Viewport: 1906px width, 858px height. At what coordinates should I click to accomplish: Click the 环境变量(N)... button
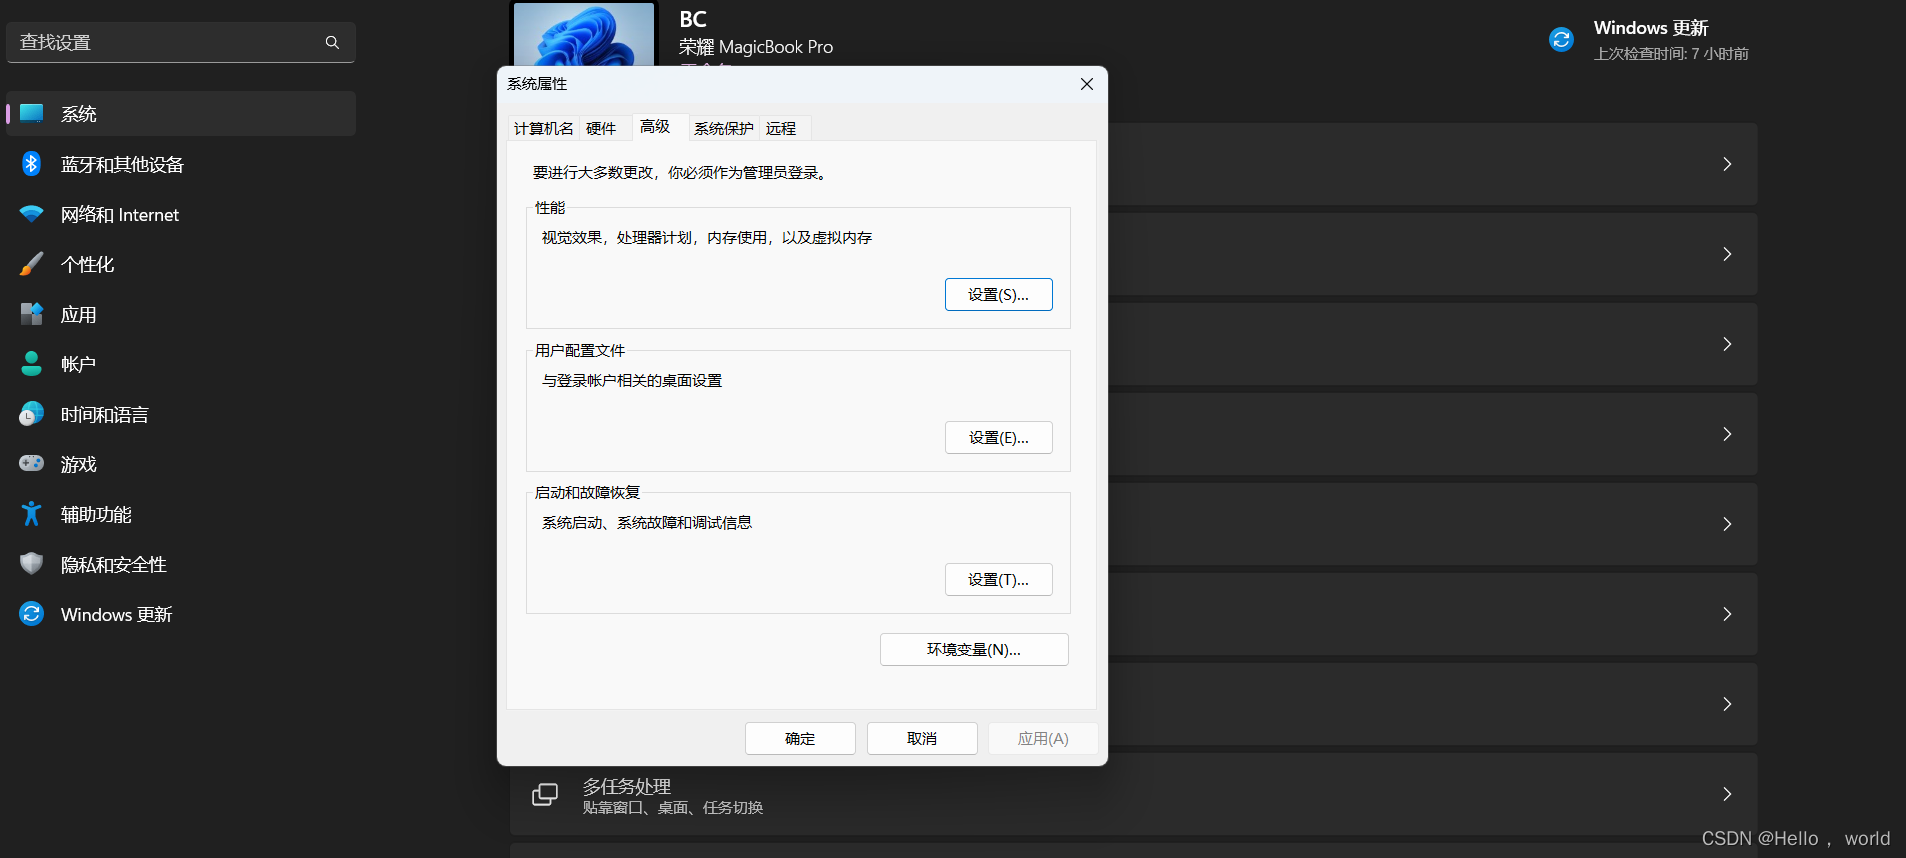(974, 650)
